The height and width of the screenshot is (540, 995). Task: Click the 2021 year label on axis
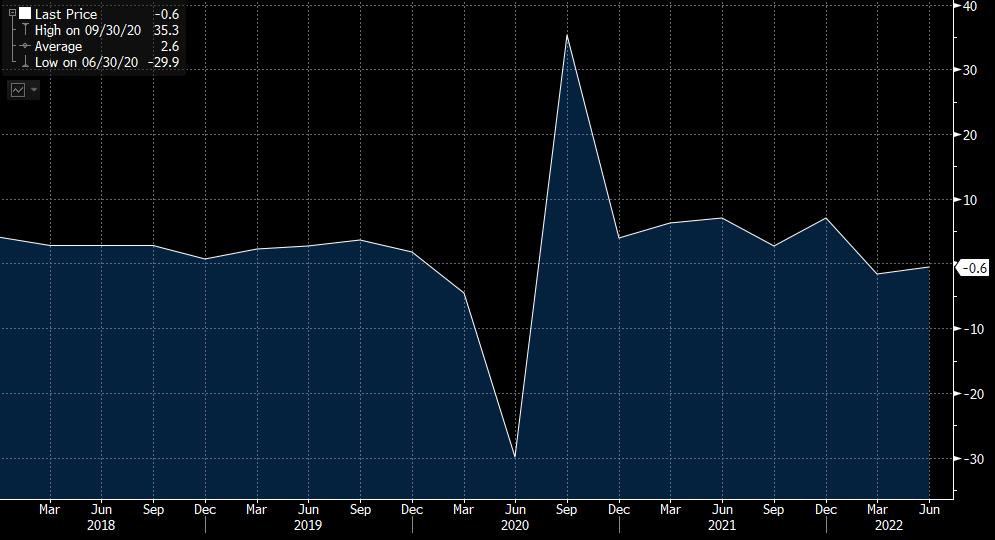[x=722, y=525]
